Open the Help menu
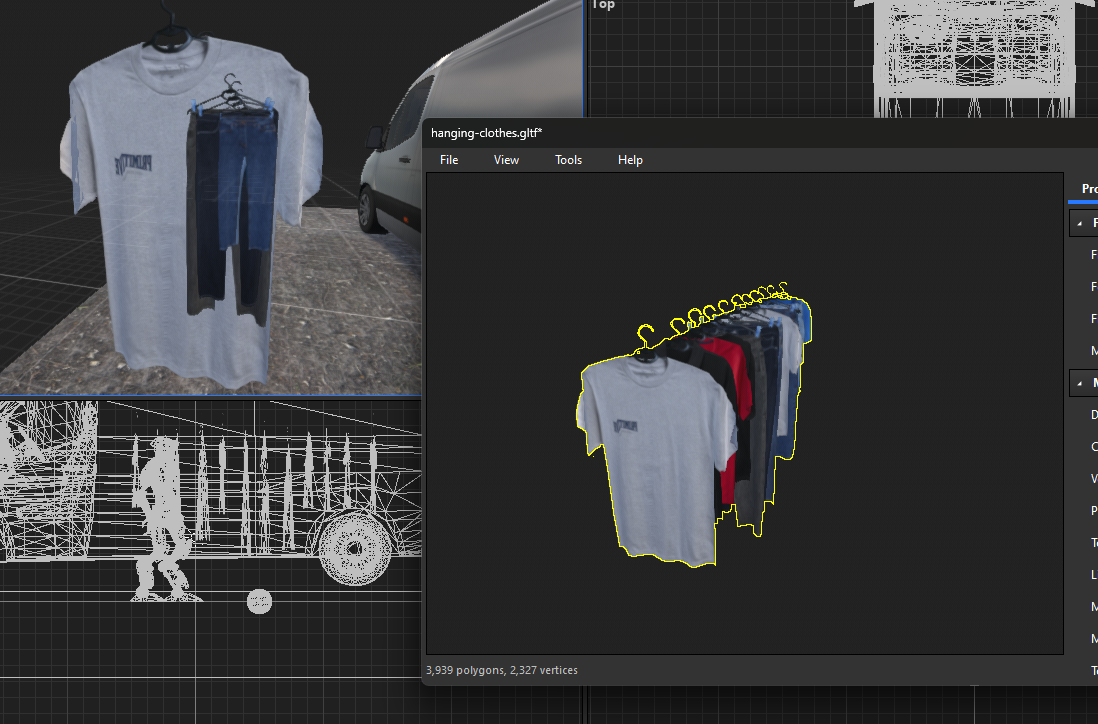1098x724 pixels. coord(630,160)
